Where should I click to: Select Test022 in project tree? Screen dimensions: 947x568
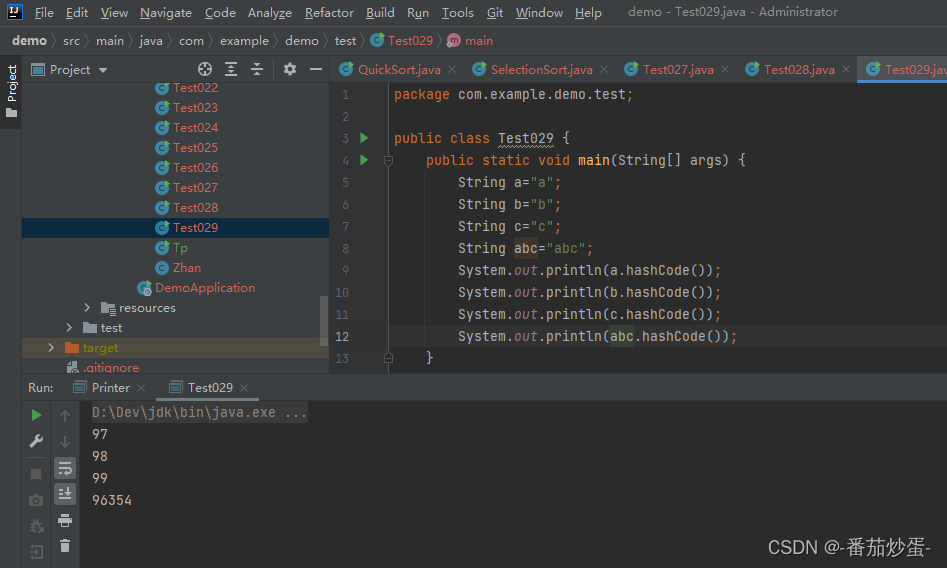(x=195, y=88)
